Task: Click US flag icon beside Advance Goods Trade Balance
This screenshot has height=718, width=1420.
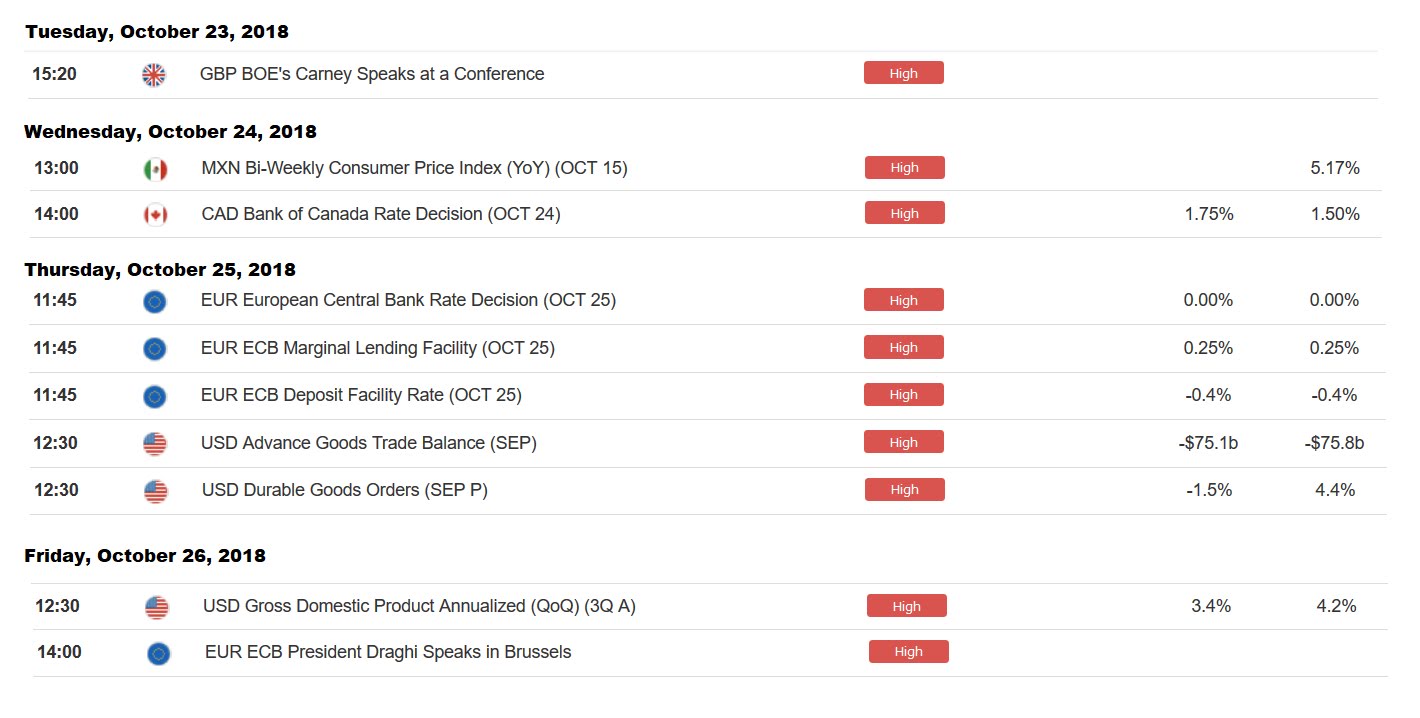Action: 155,444
